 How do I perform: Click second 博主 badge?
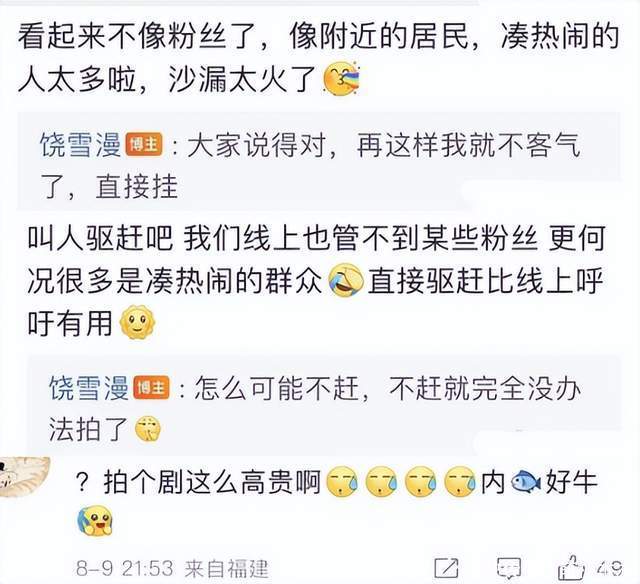point(151,387)
